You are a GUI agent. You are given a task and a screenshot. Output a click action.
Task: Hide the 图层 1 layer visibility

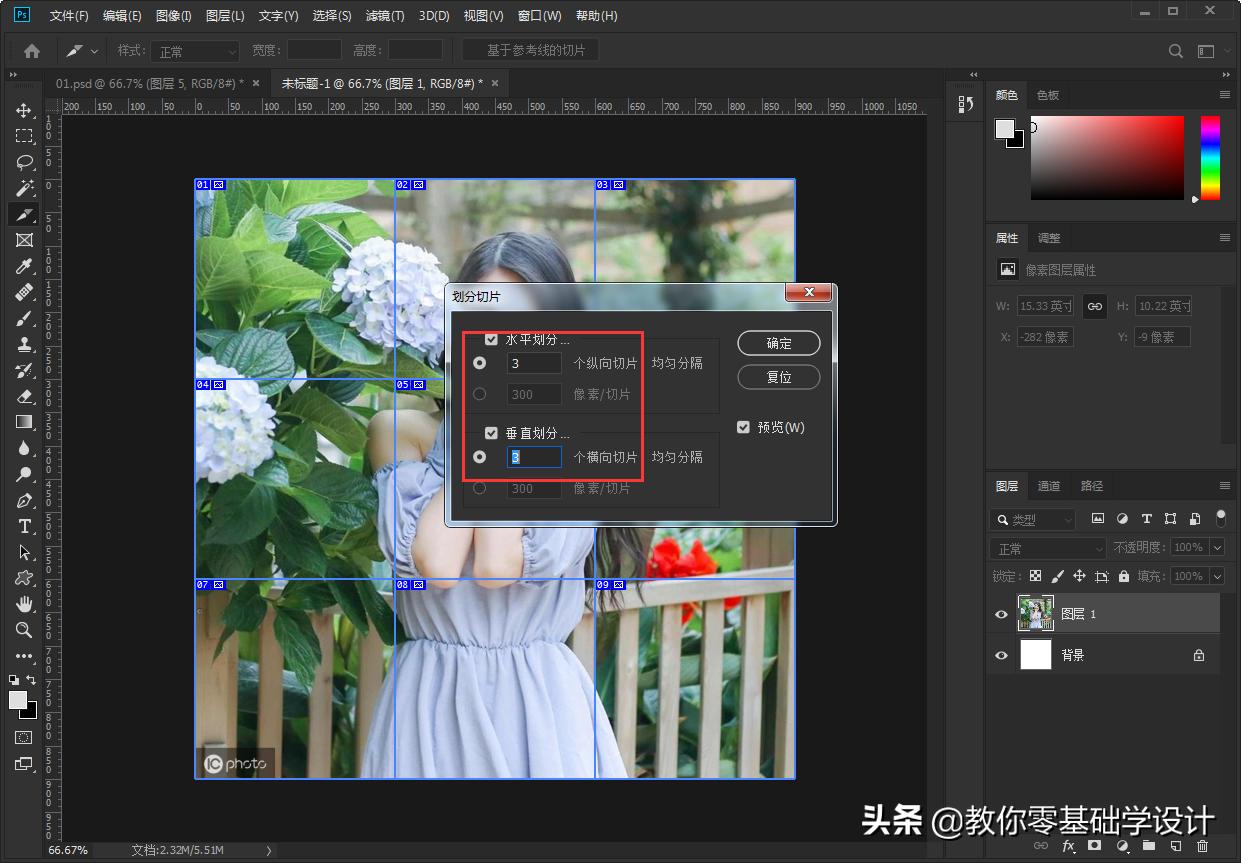click(1001, 614)
